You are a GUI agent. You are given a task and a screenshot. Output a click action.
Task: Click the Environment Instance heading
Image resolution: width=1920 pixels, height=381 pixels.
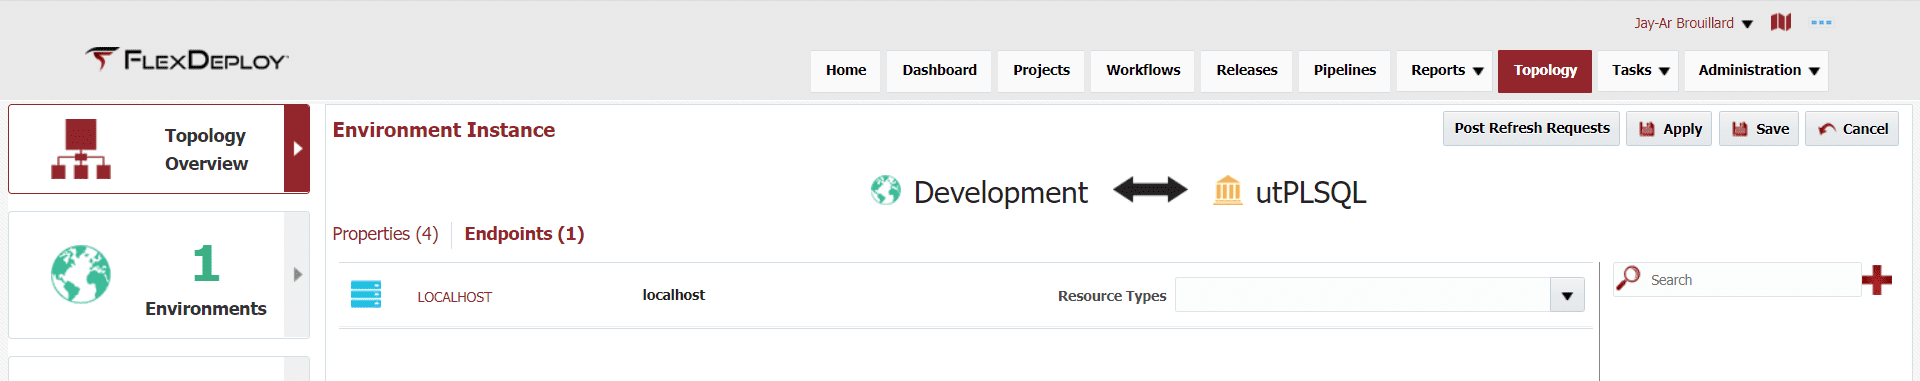click(x=443, y=130)
